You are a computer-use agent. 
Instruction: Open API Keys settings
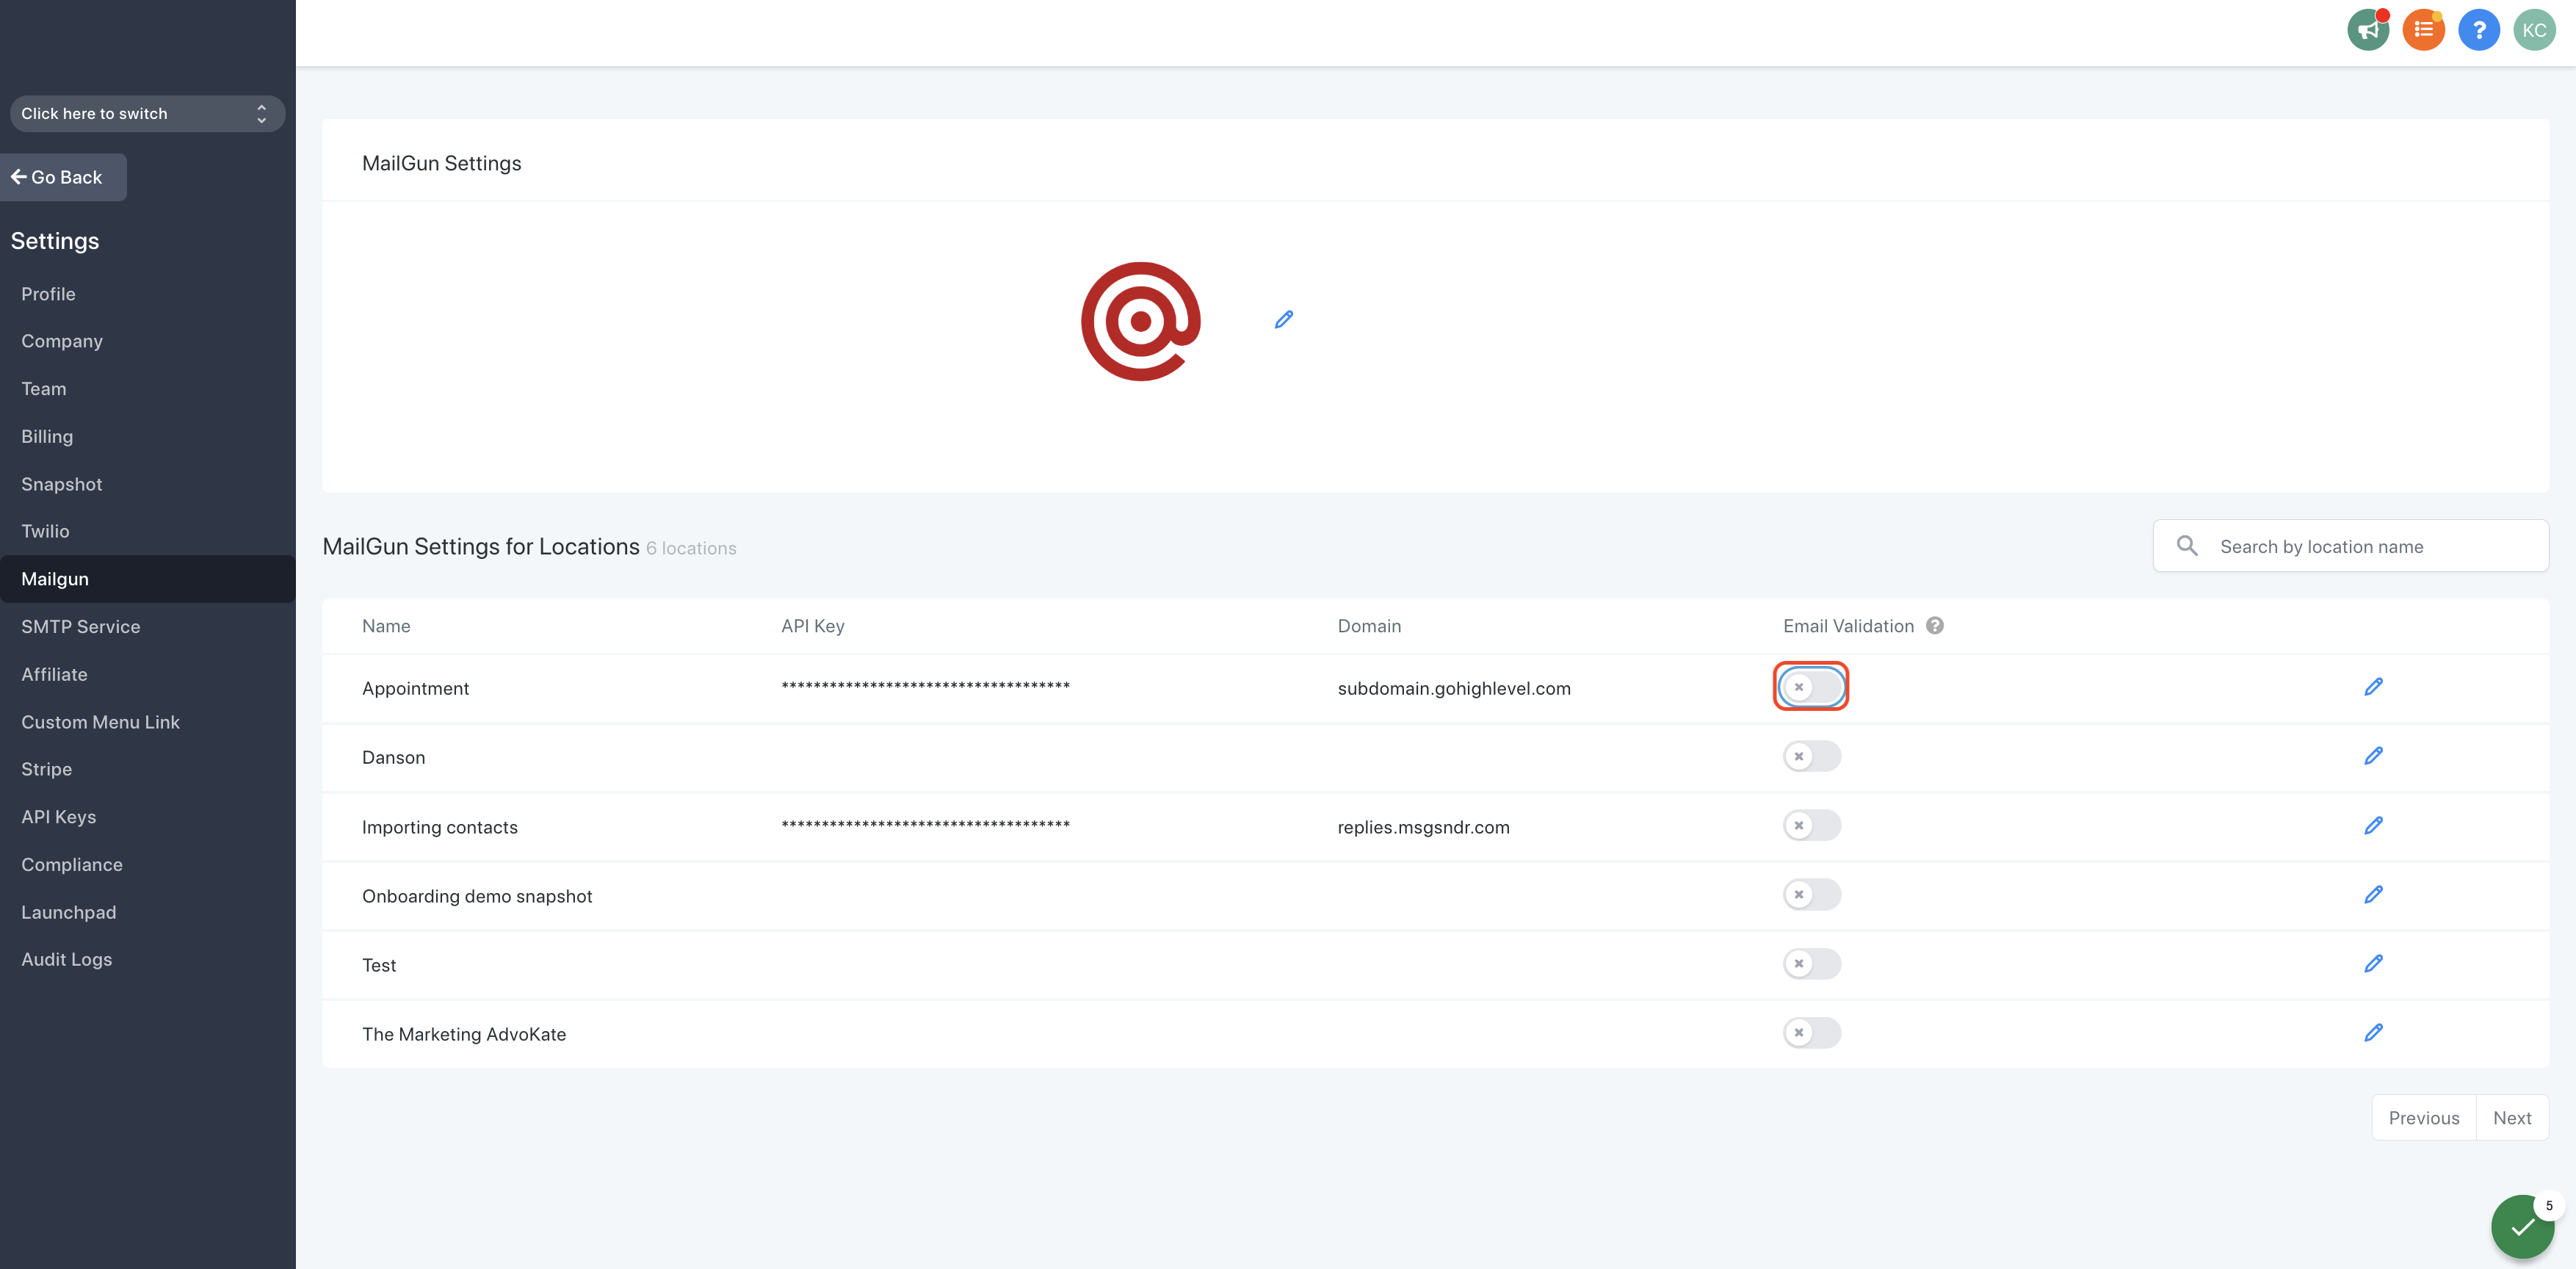coord(59,817)
